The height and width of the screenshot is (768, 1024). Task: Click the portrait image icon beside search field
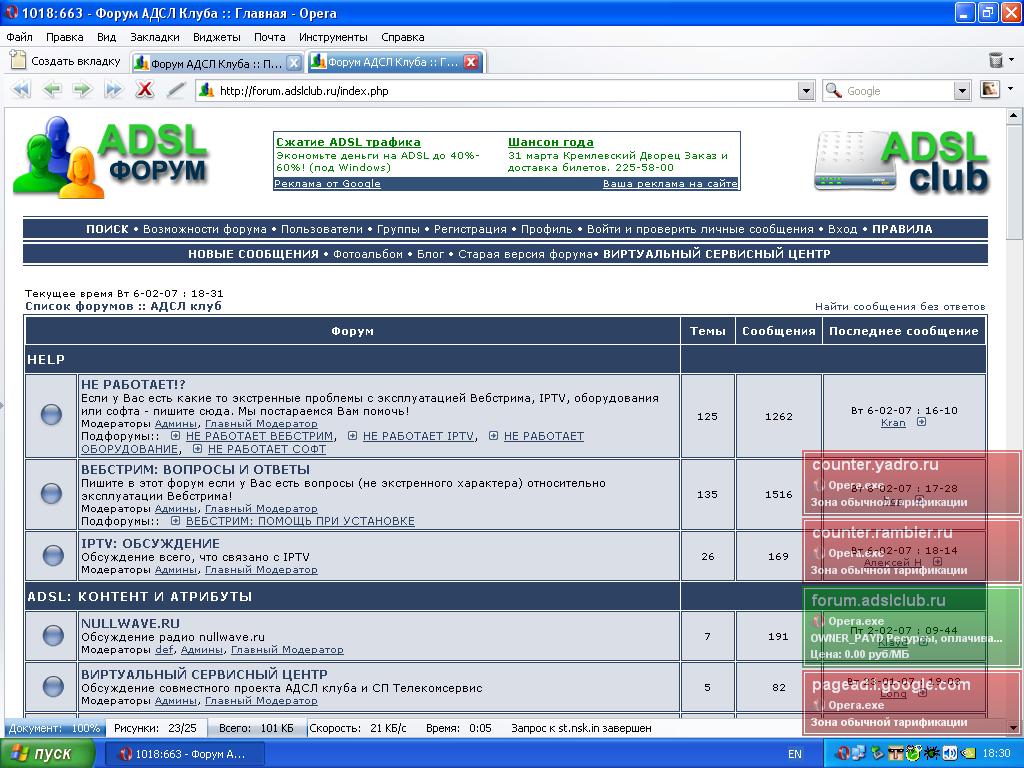(990, 89)
